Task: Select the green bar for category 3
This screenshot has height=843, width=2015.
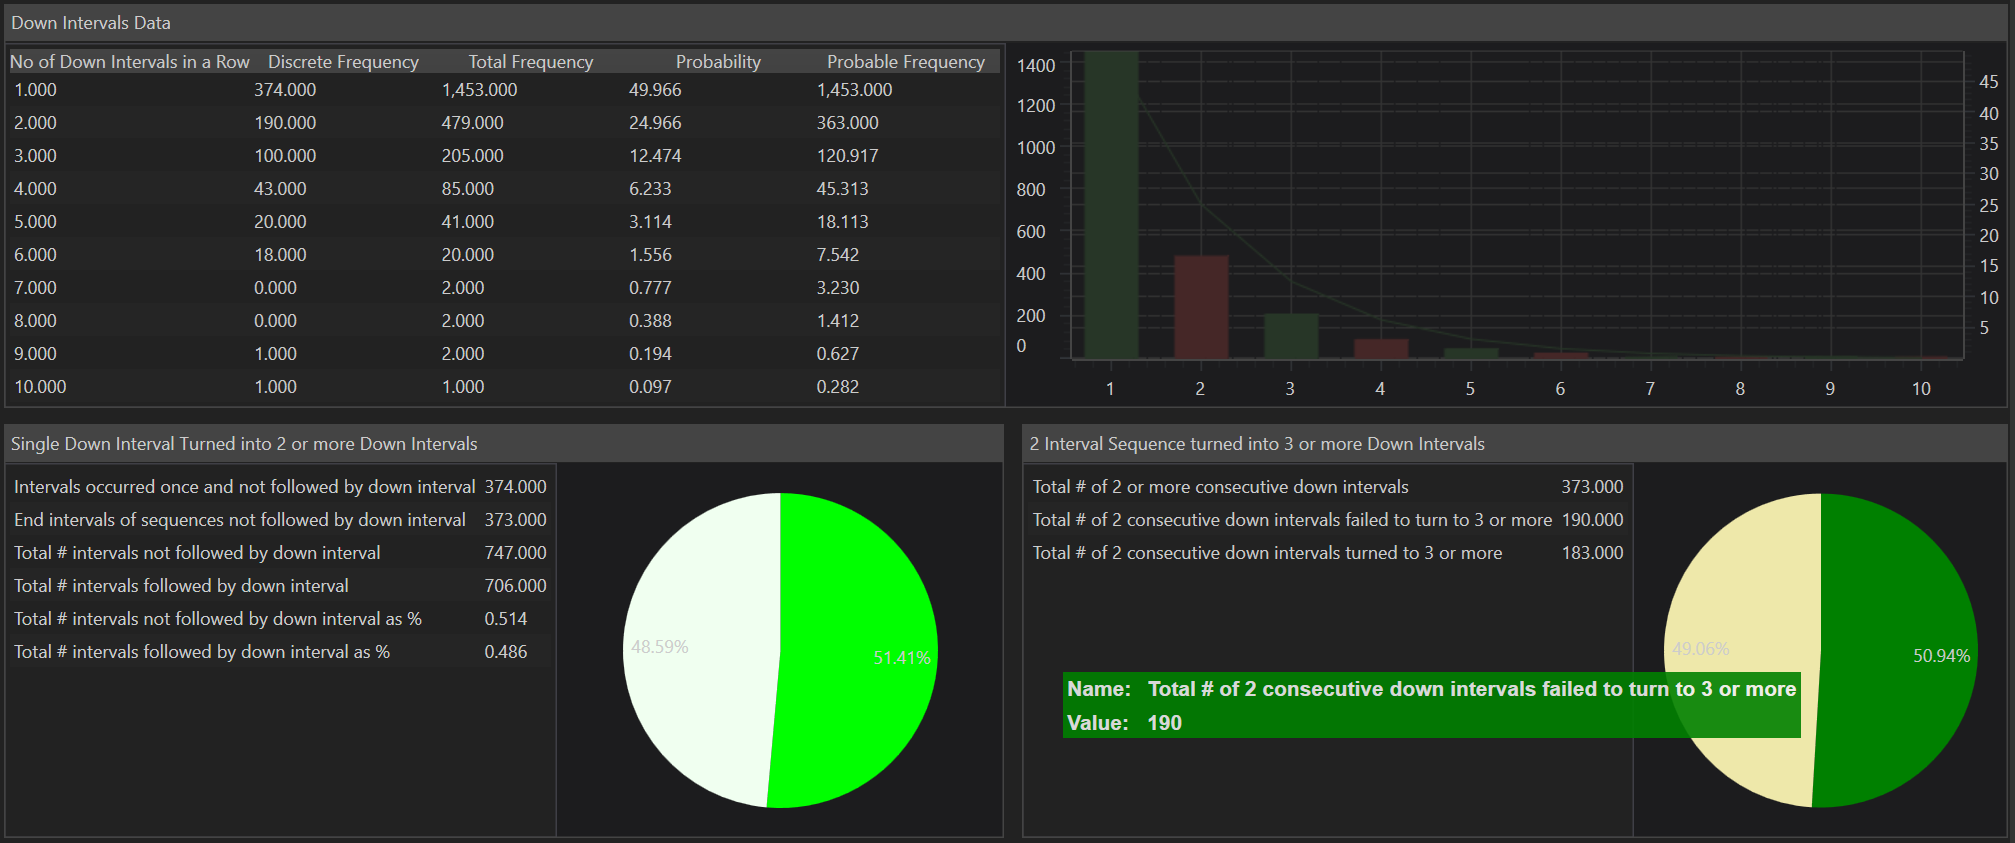Action: [1290, 336]
